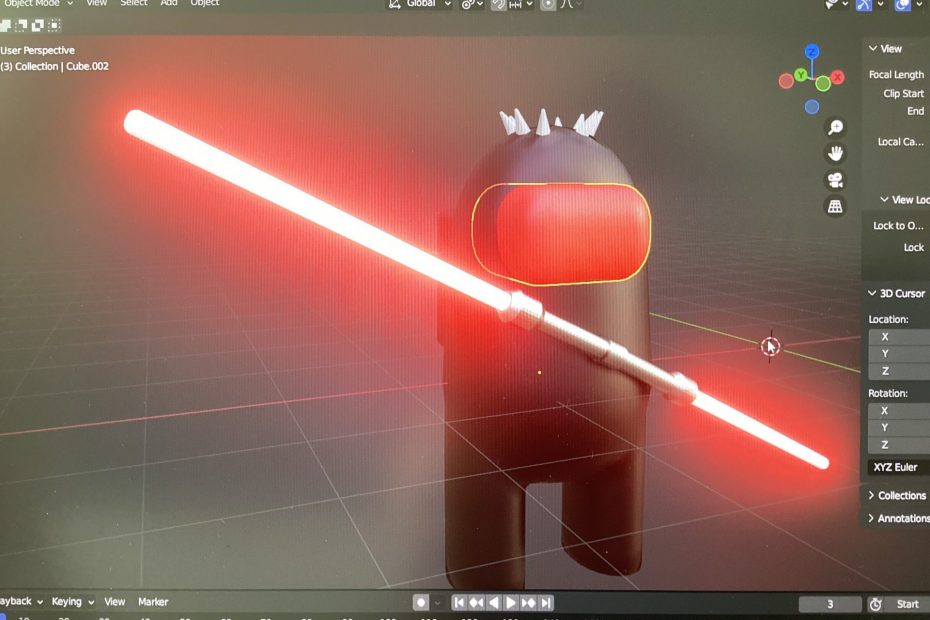Click the red X axis gizmo ball
Image resolution: width=930 pixels, height=620 pixels.
(x=838, y=77)
